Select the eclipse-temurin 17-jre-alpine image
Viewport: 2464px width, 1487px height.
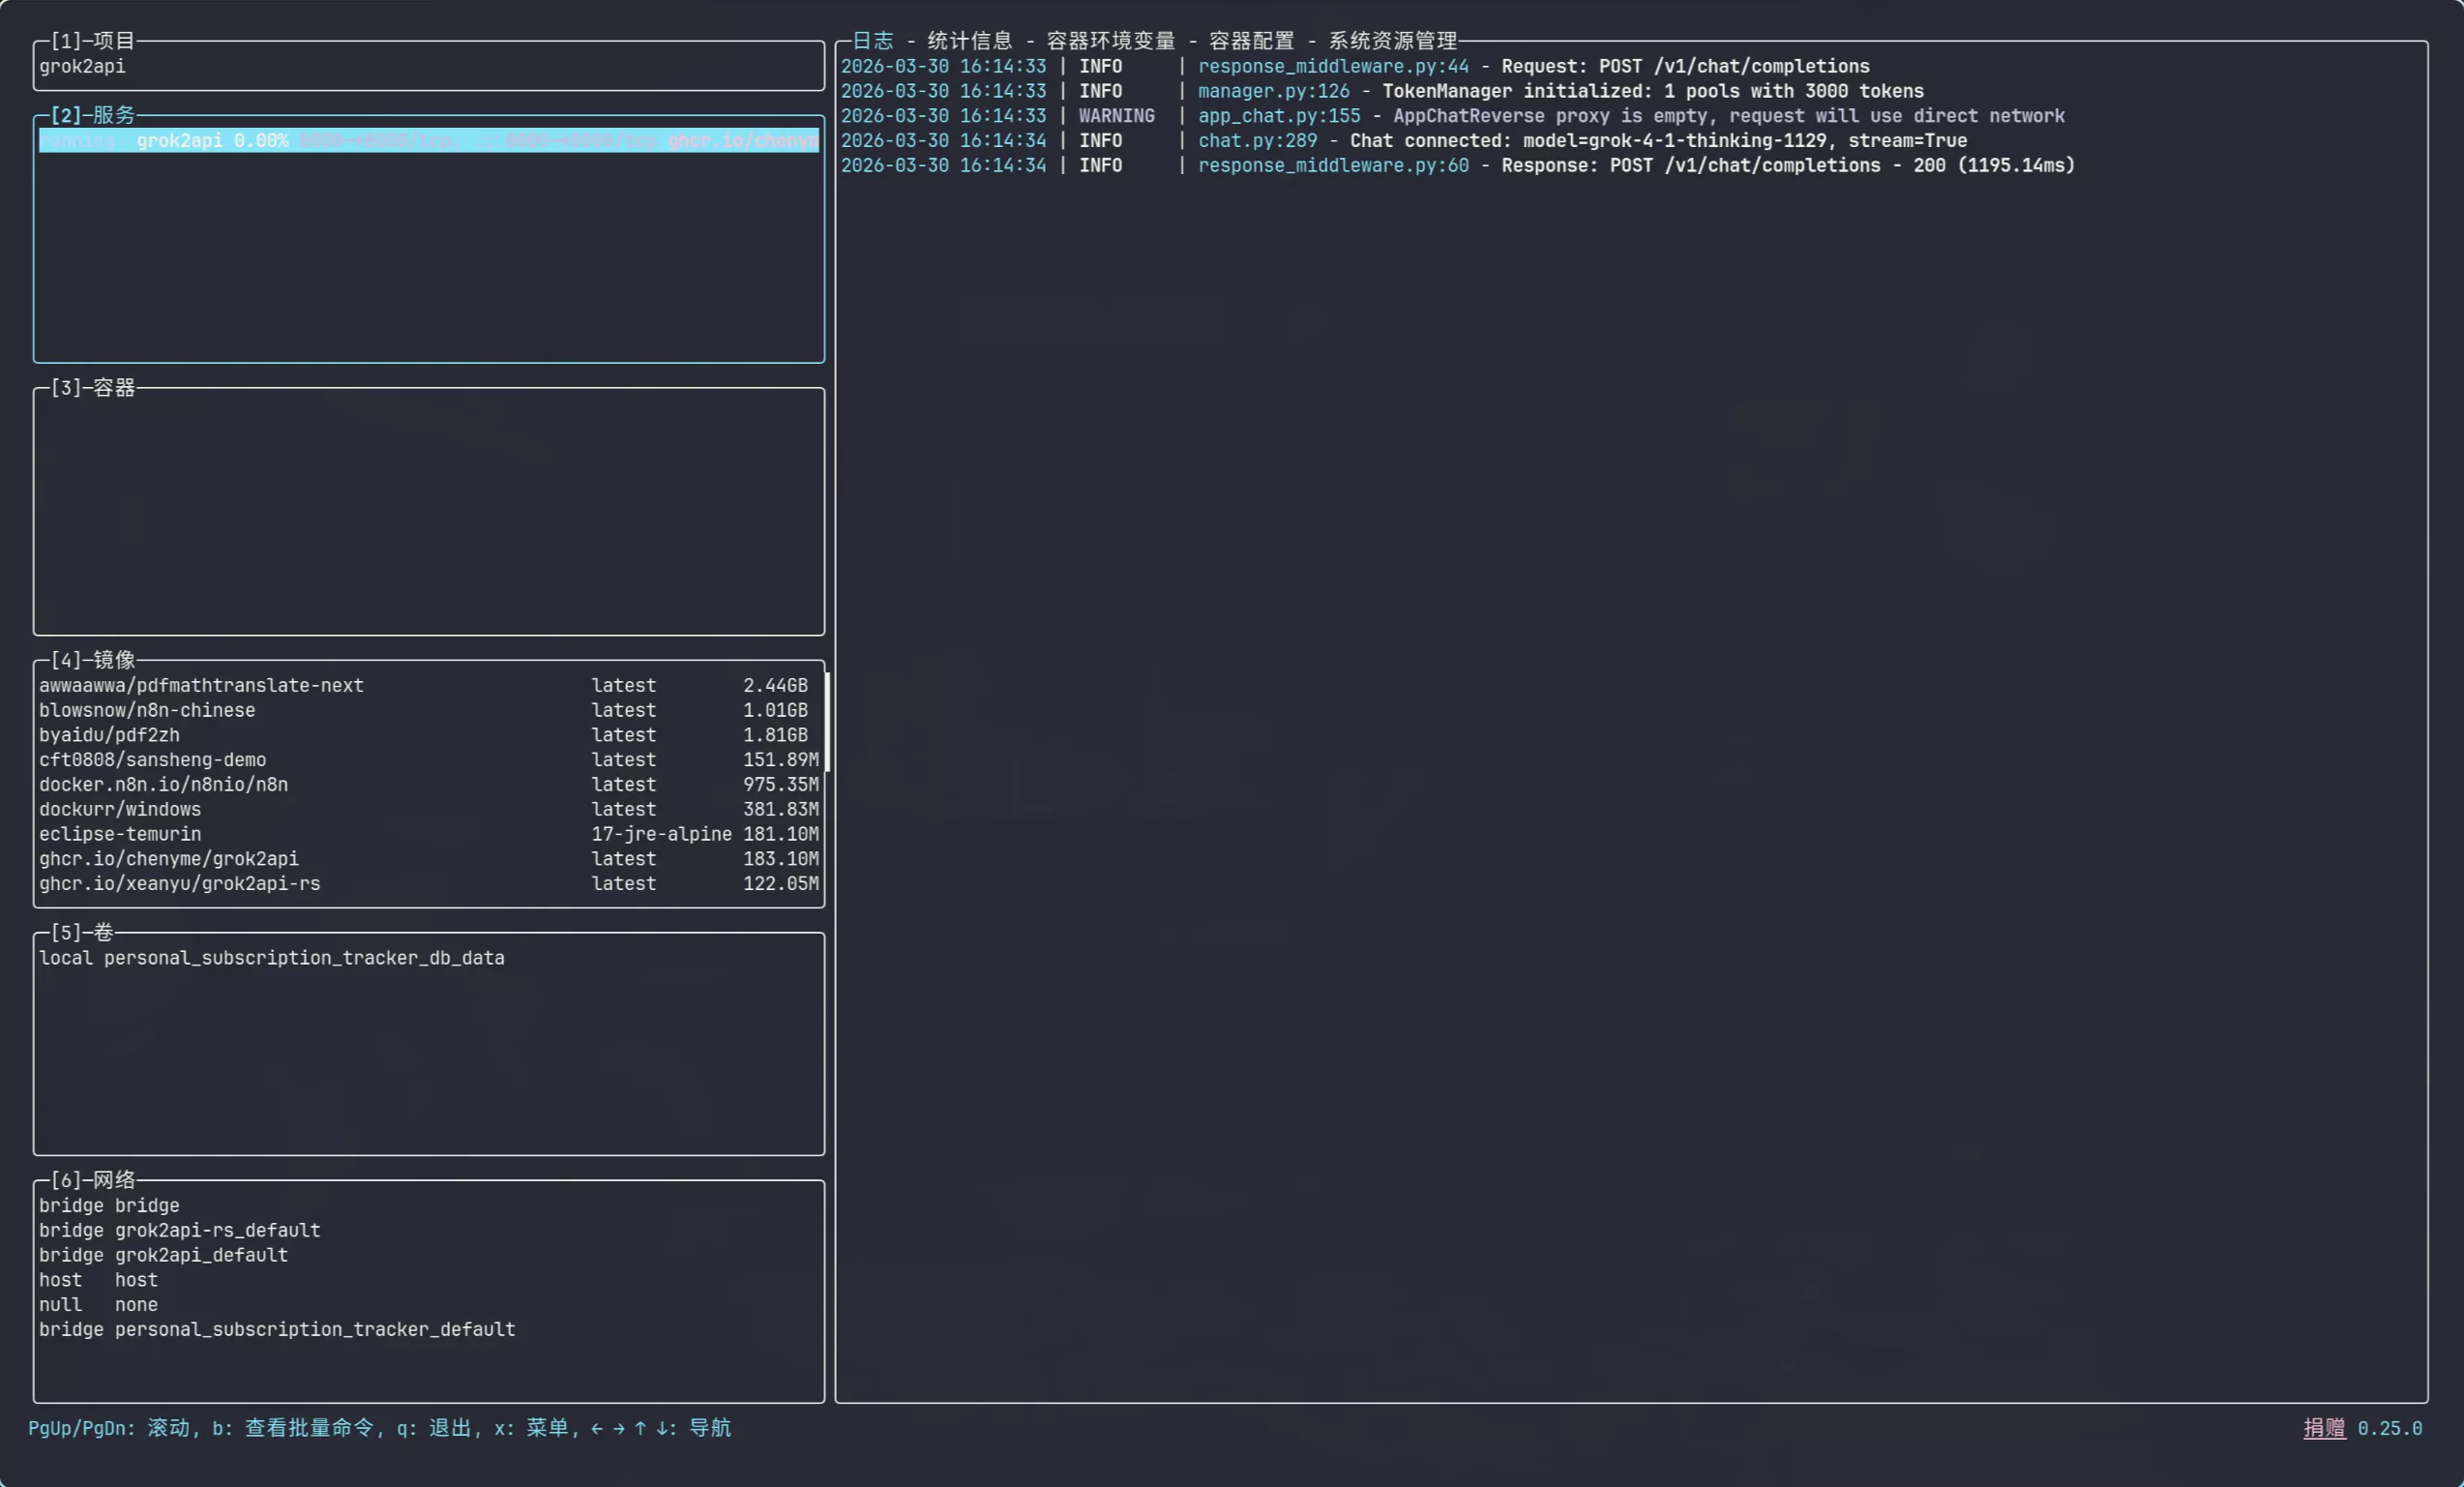click(120, 835)
